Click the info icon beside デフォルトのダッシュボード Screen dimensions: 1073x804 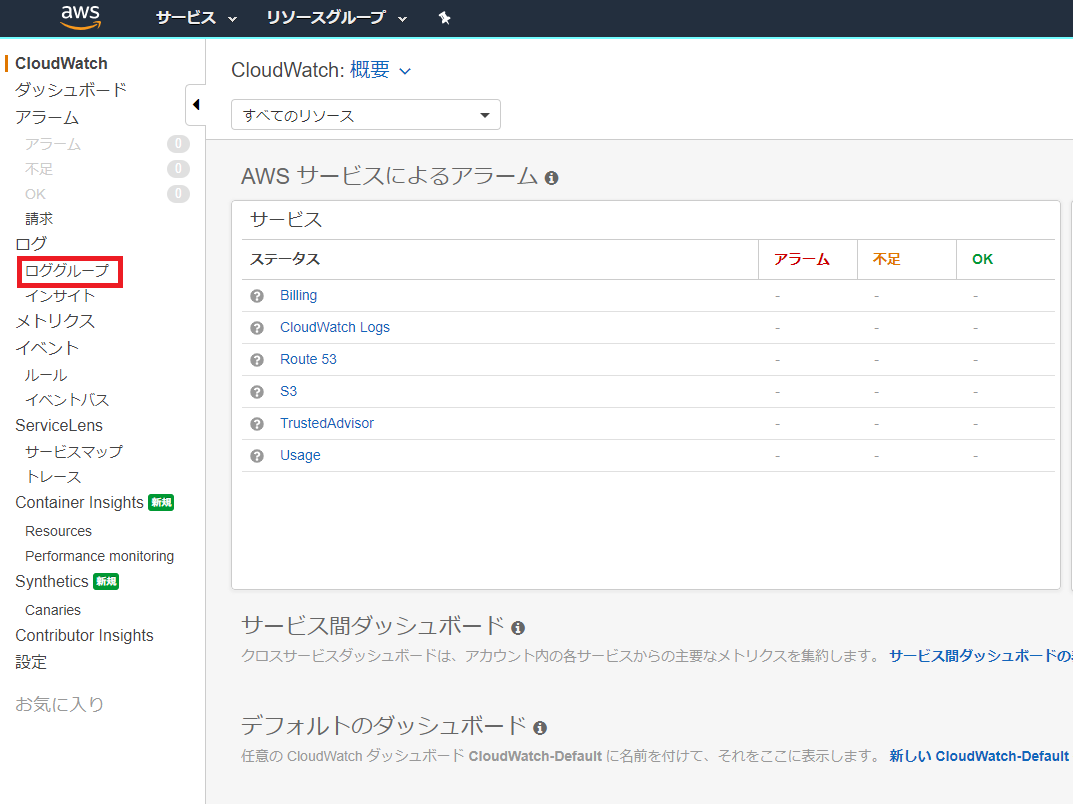point(540,727)
